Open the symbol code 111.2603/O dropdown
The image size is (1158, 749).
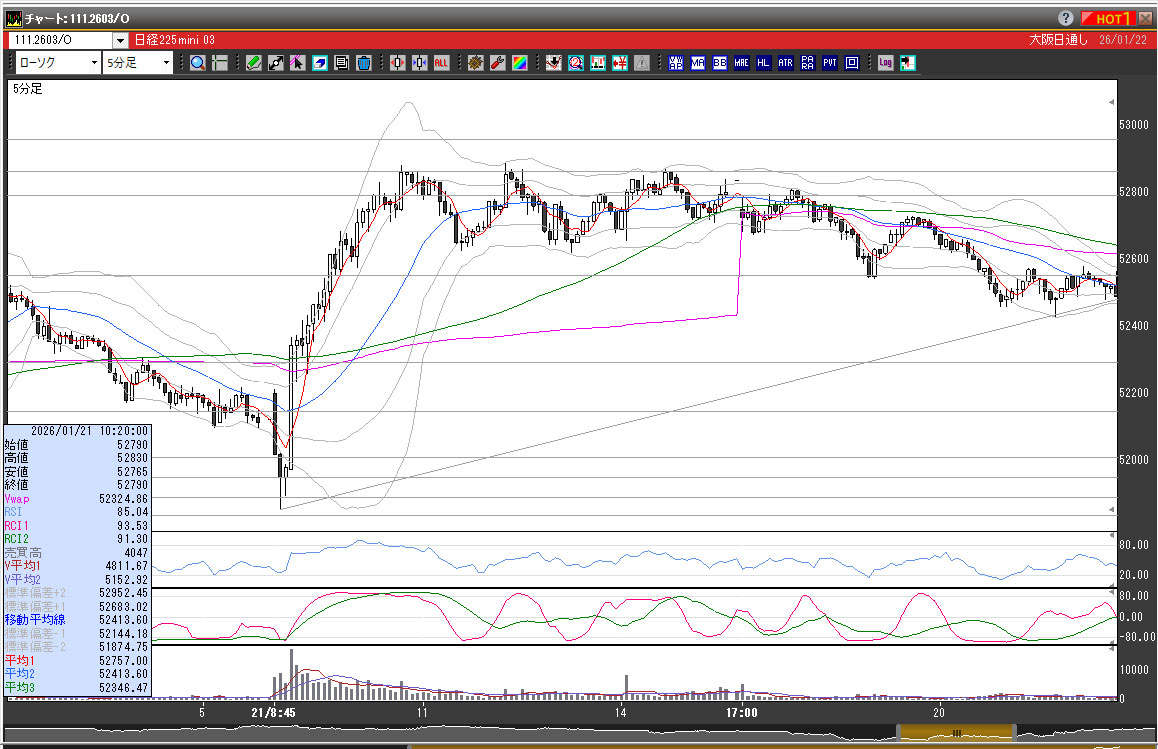[x=120, y=40]
